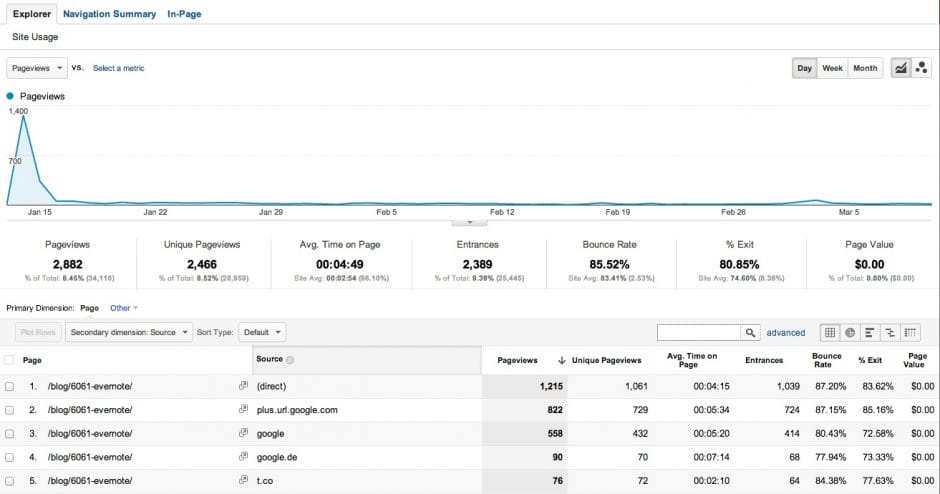Viewport: 940px width, 494px height.
Task: Select the pivot table view icon
Action: click(x=911, y=332)
